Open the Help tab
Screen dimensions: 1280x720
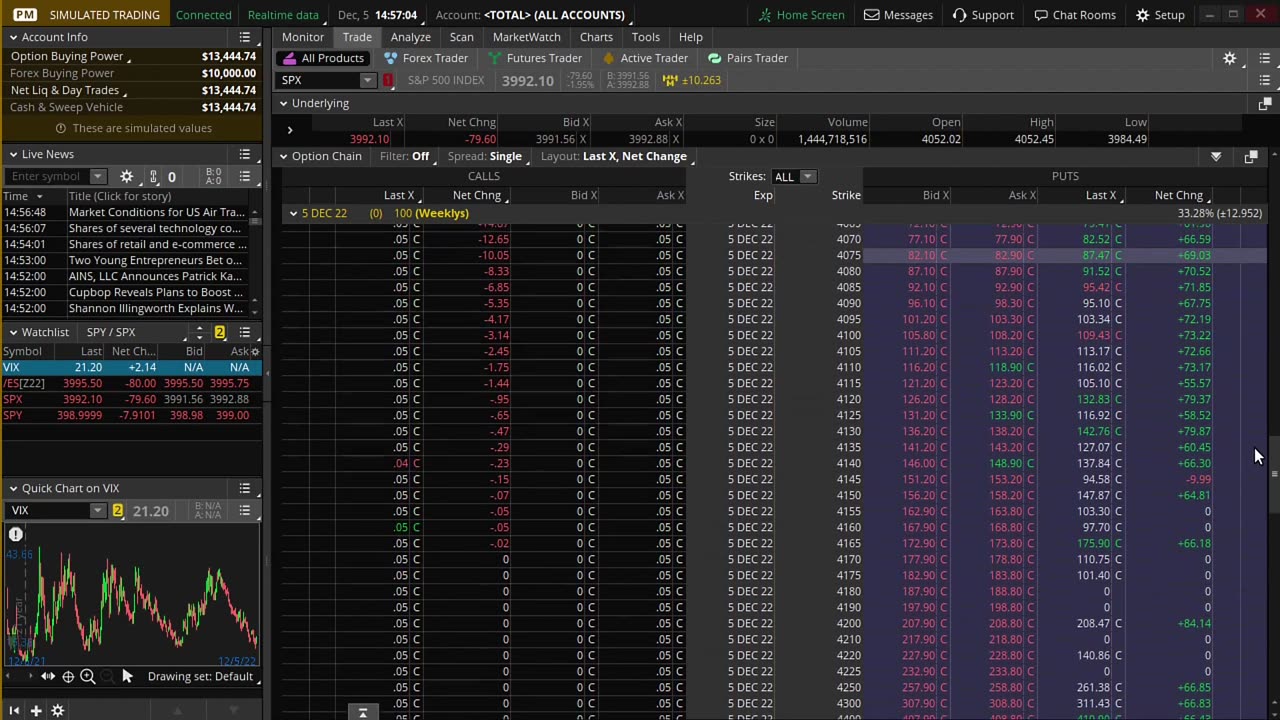pos(691,37)
